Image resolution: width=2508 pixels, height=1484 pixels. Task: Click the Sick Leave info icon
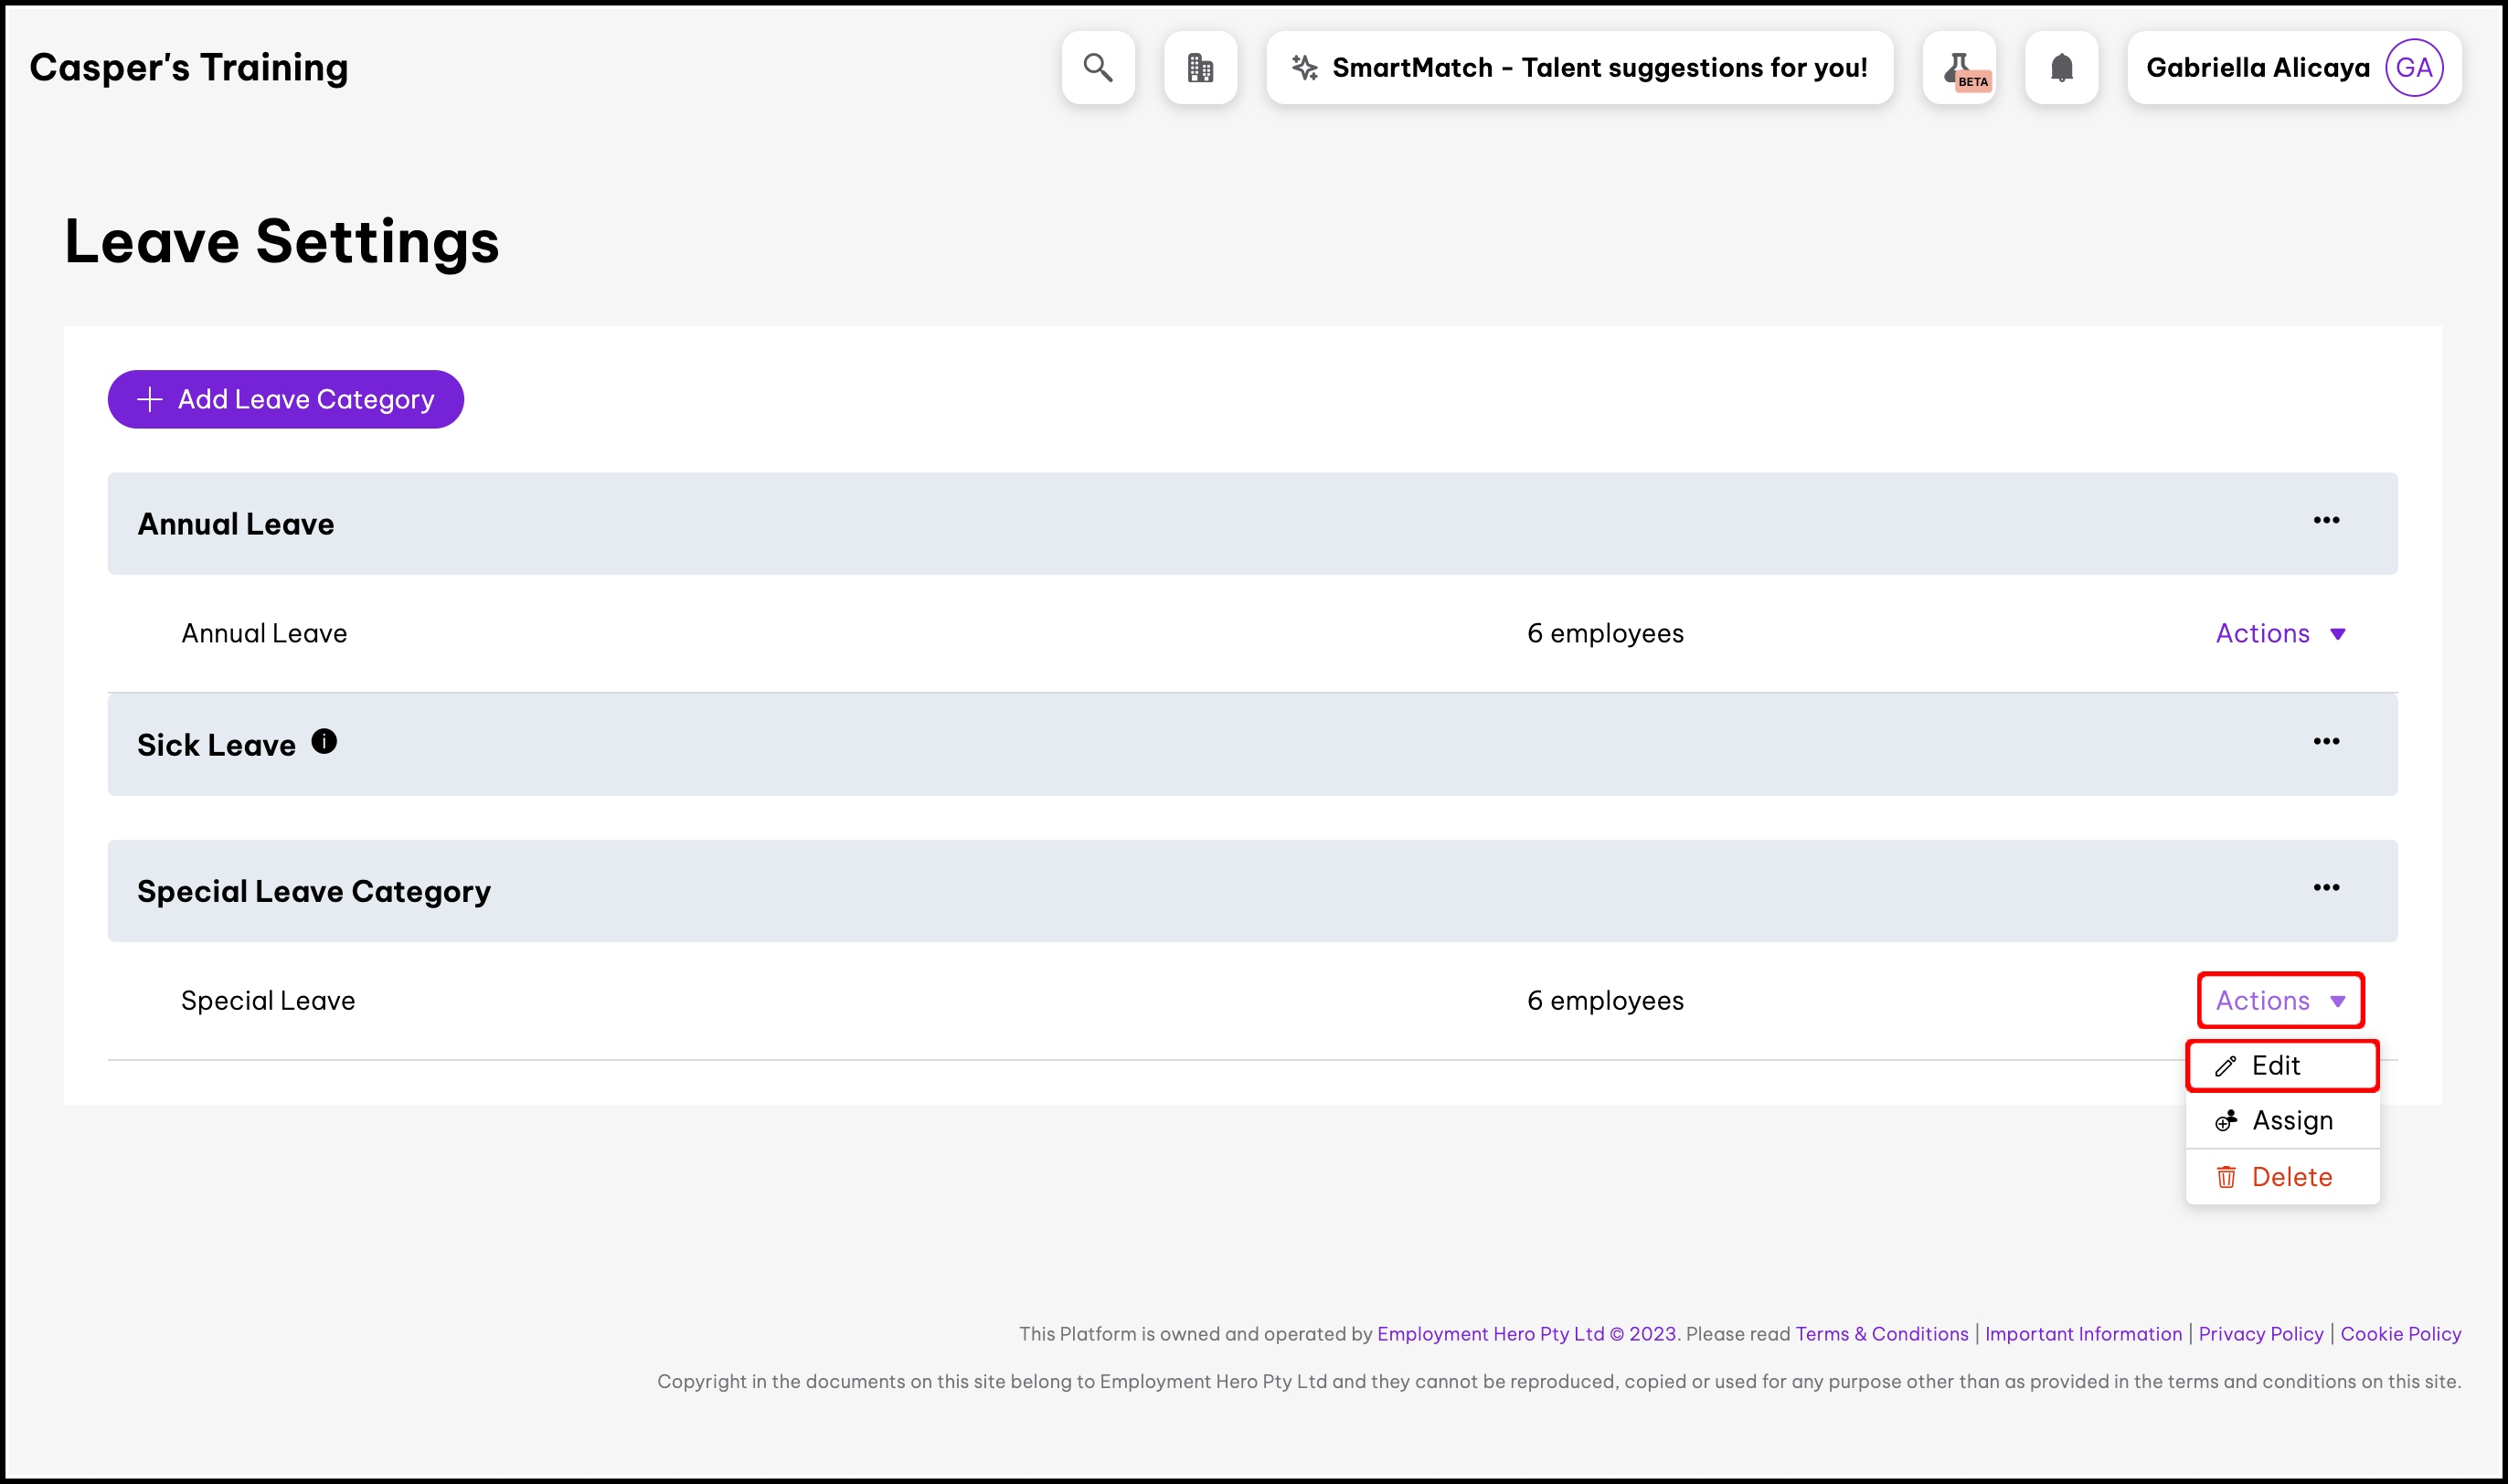(x=324, y=742)
